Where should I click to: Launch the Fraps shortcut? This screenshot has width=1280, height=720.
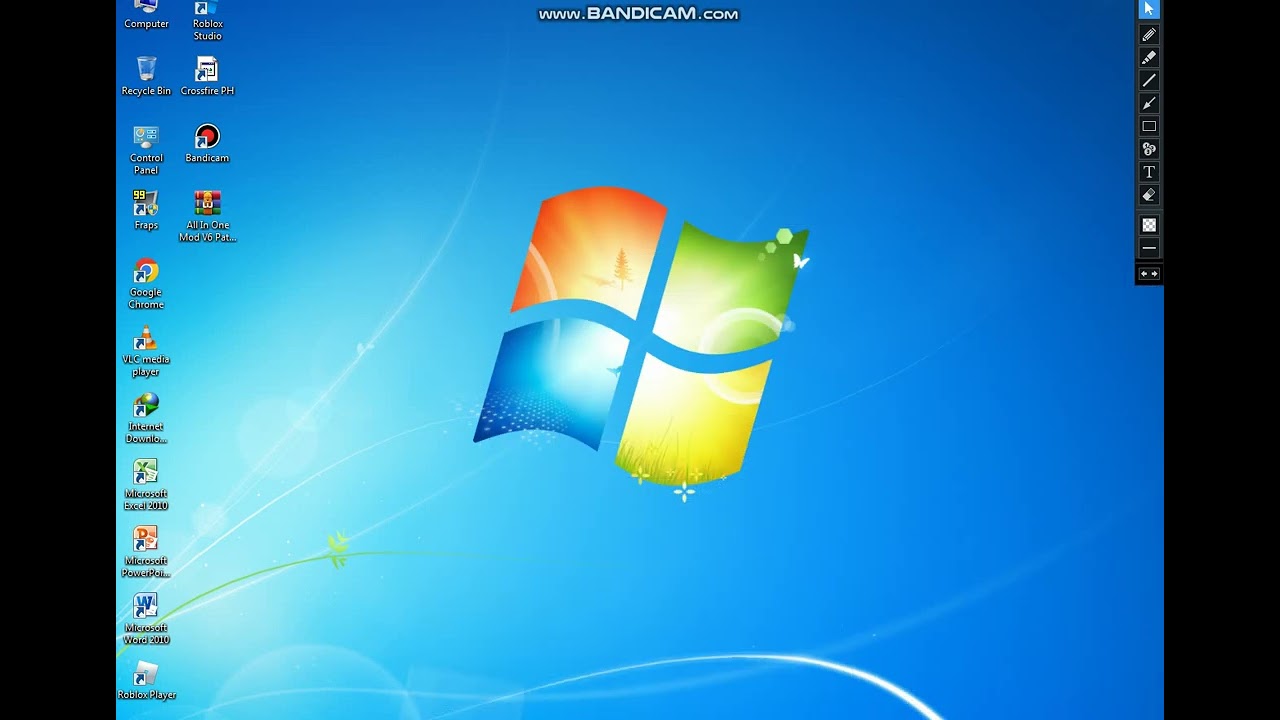point(146,210)
